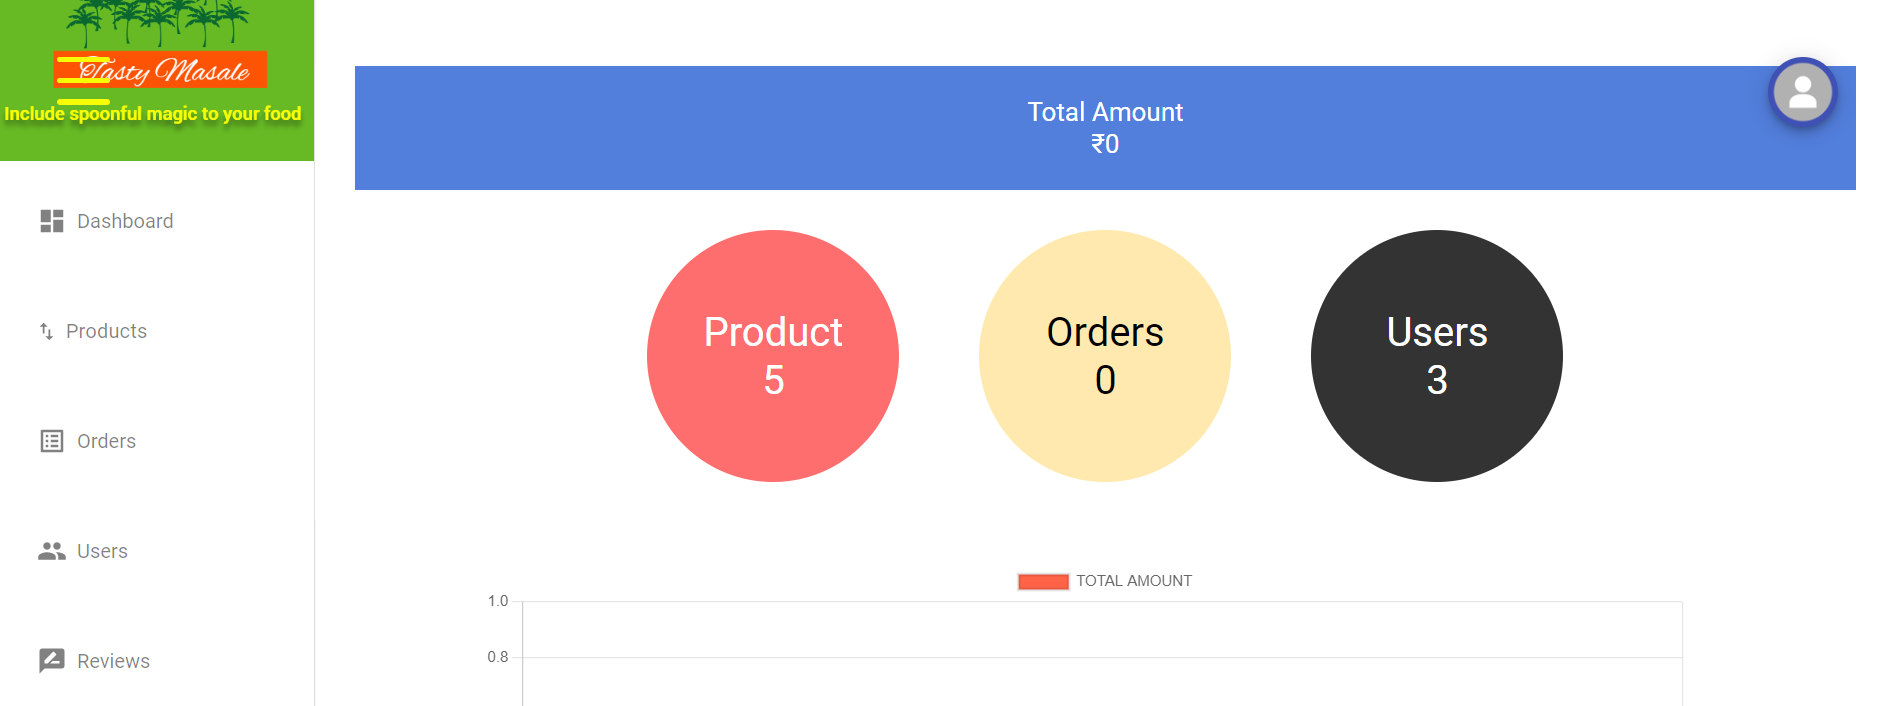Click the dark Users 3 circle
Image resolution: width=1882 pixels, height=706 pixels.
(1437, 356)
